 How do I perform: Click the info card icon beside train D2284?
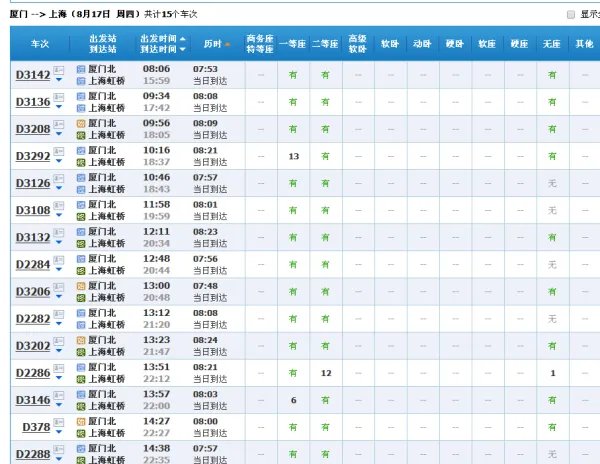(x=59, y=259)
